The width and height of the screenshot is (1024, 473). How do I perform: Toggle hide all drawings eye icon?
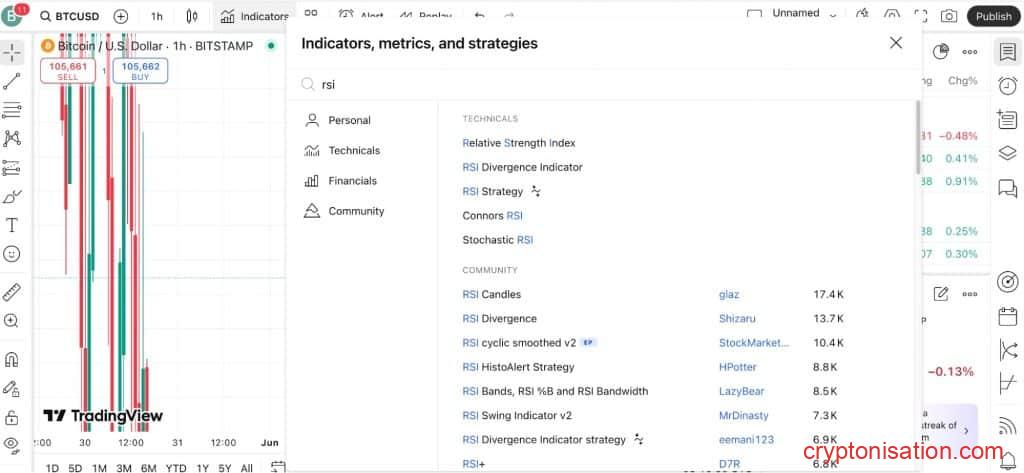12,444
